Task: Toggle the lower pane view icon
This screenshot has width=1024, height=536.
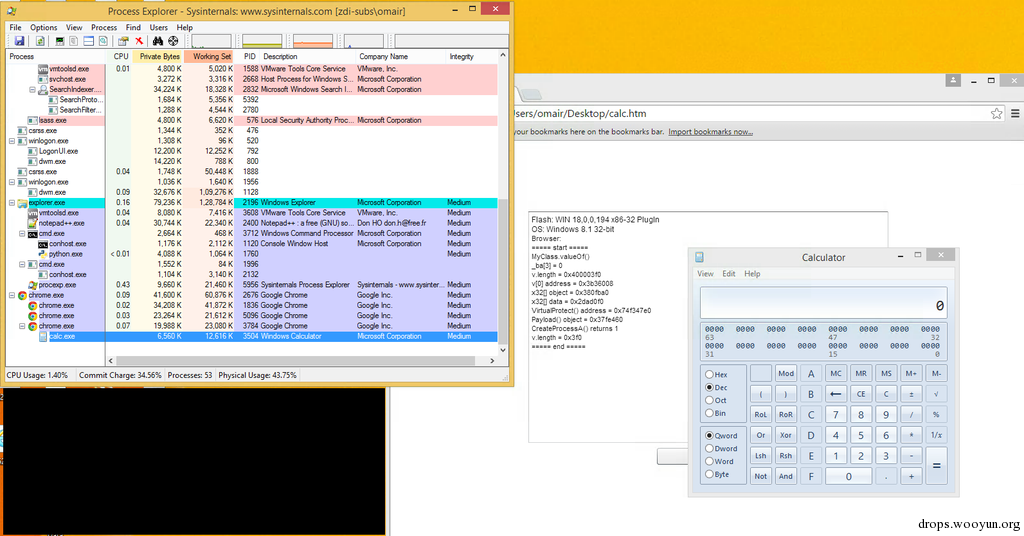Action: (88, 40)
